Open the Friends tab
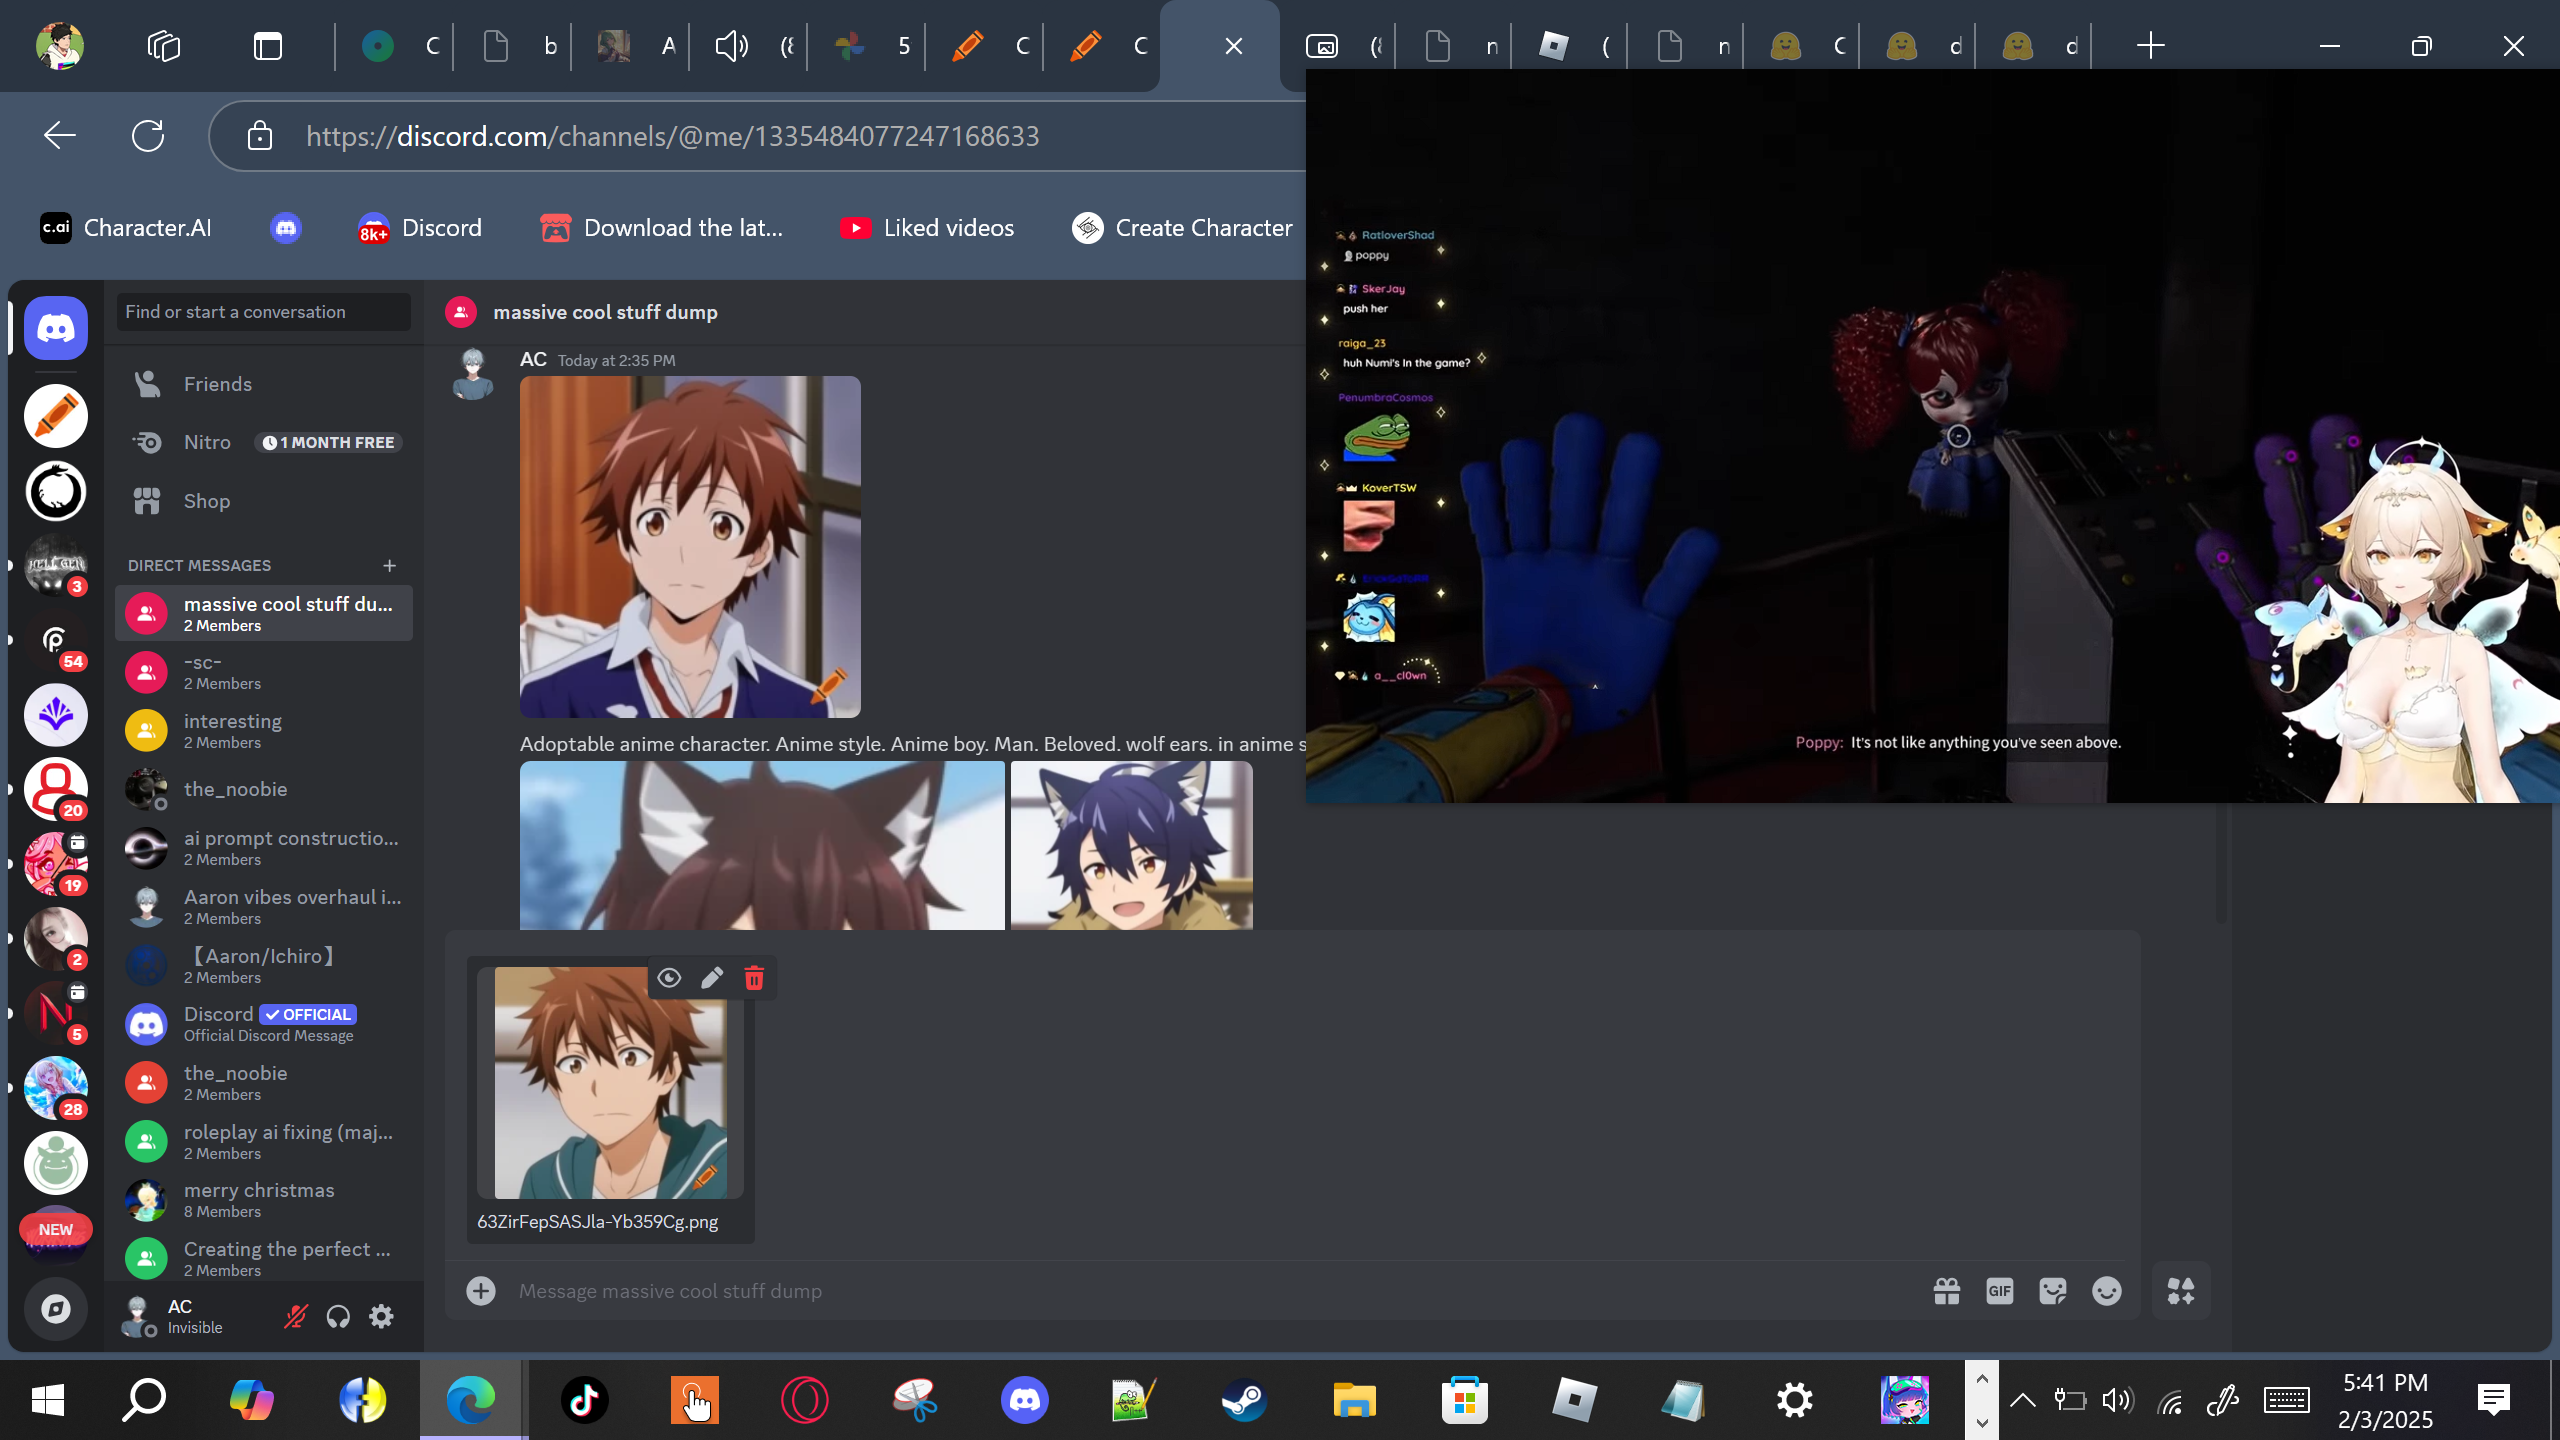Image resolution: width=2560 pixels, height=1440 pixels. click(x=217, y=384)
